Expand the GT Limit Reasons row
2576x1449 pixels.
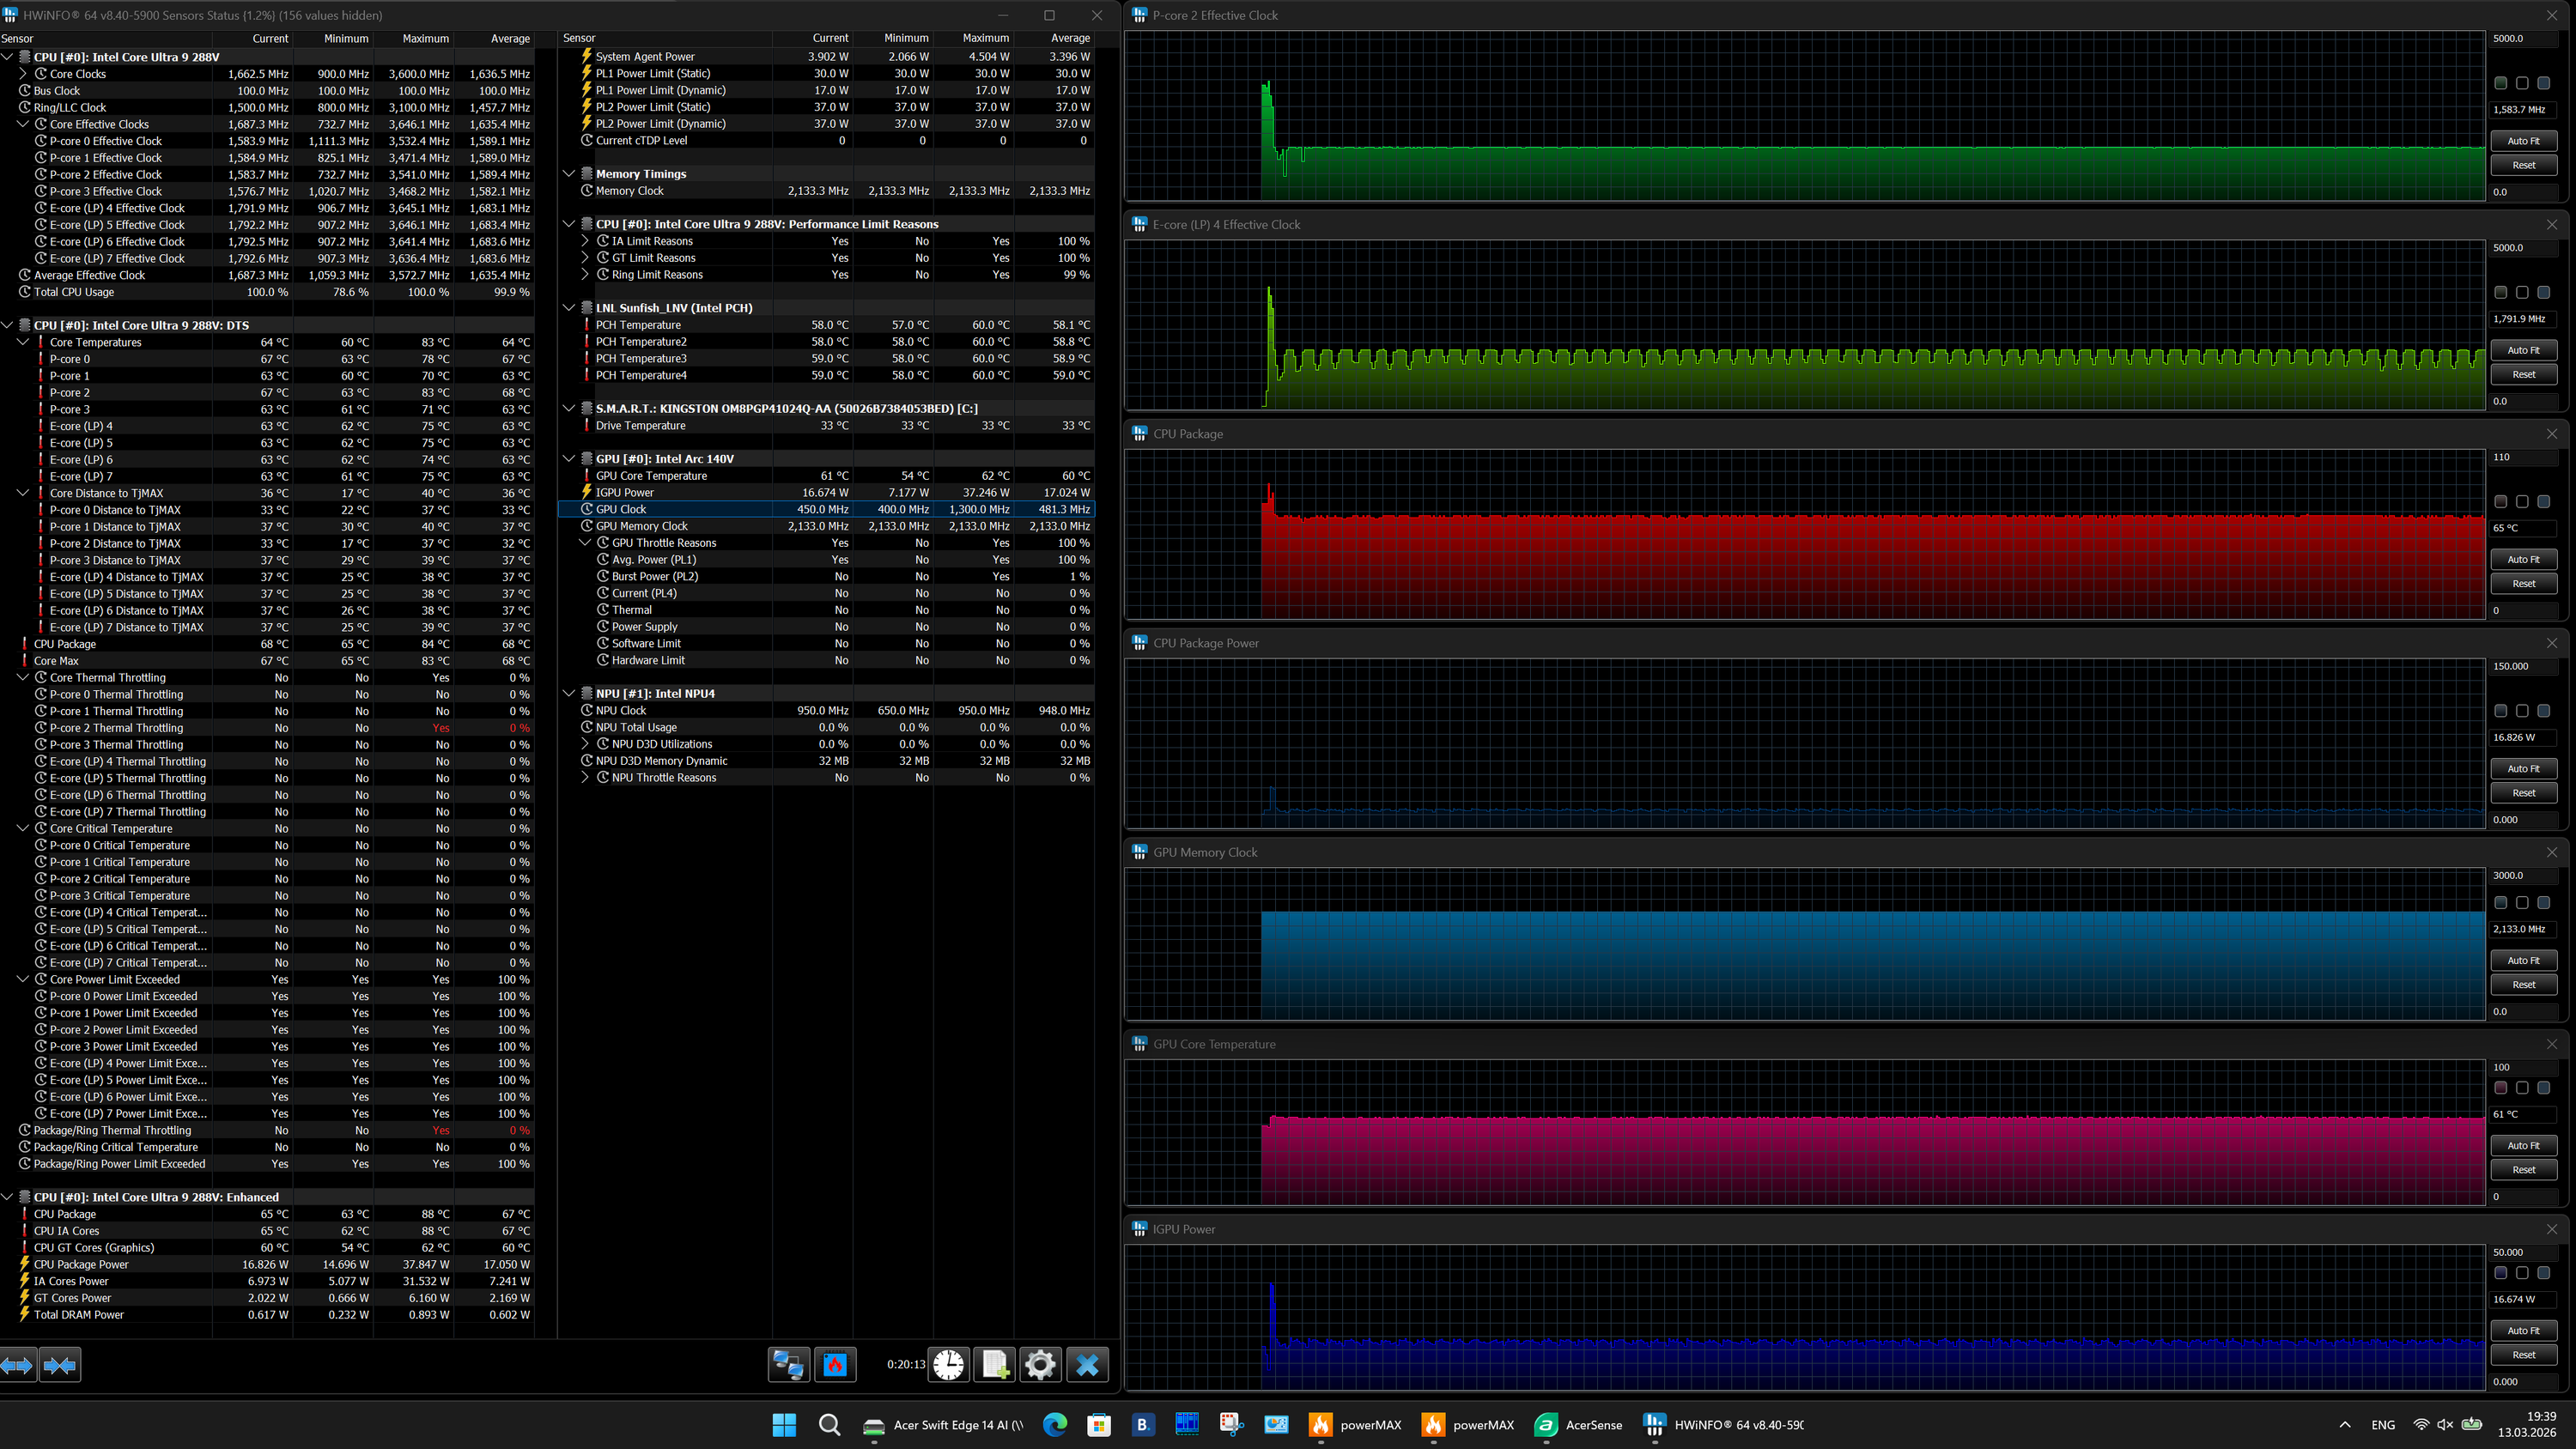click(x=586, y=258)
